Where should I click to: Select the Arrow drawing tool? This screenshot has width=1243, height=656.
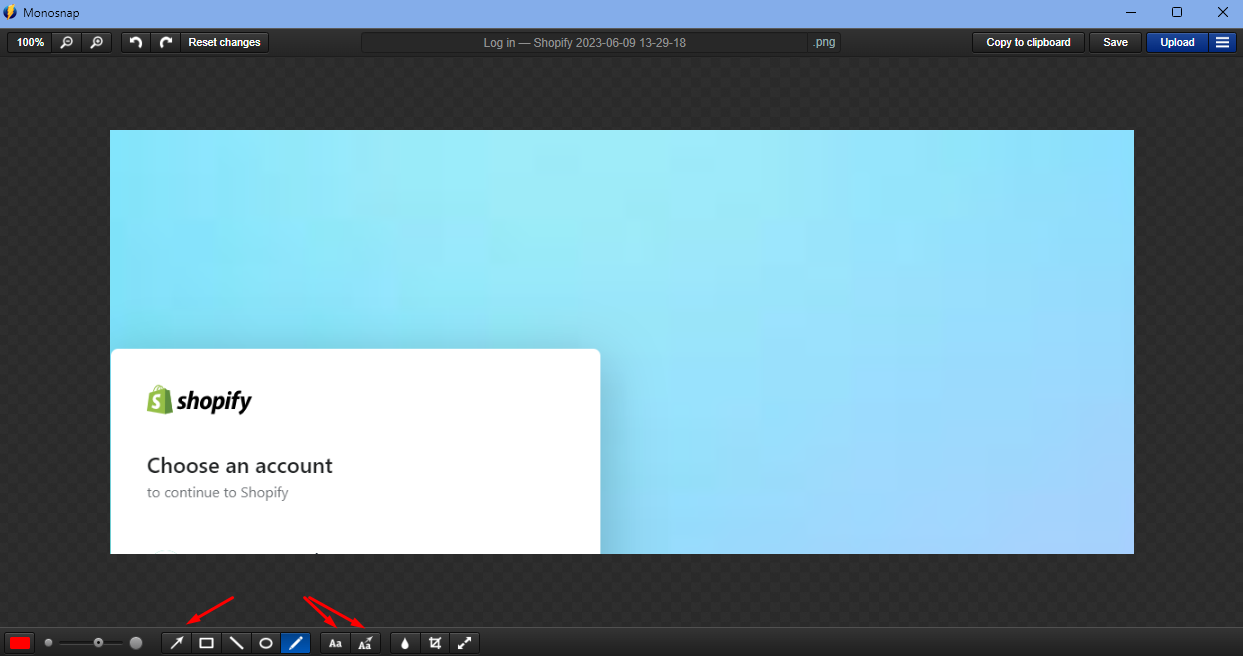pos(176,643)
